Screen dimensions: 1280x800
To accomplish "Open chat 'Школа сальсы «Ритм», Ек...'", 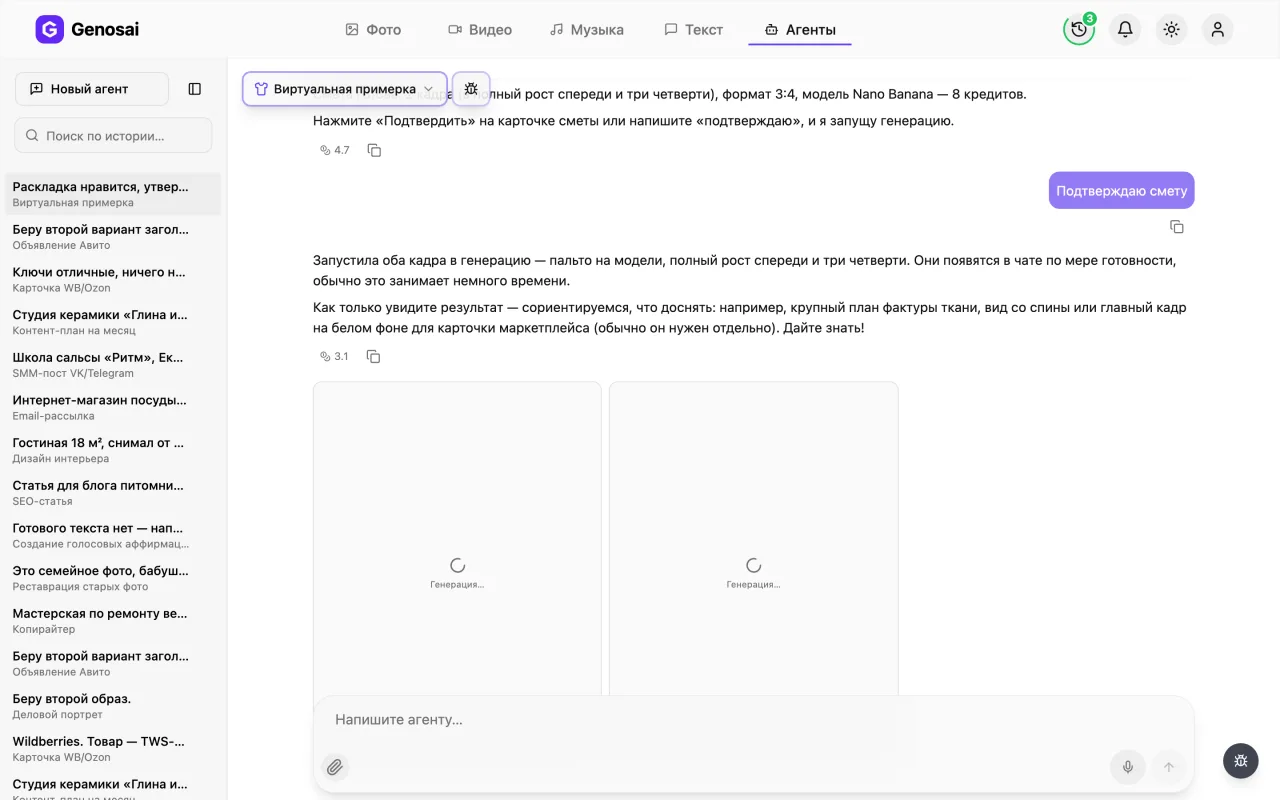I will [113, 365].
